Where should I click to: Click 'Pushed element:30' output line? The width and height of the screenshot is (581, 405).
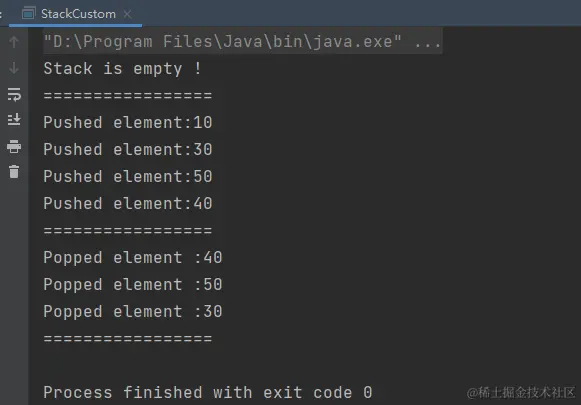coord(128,150)
